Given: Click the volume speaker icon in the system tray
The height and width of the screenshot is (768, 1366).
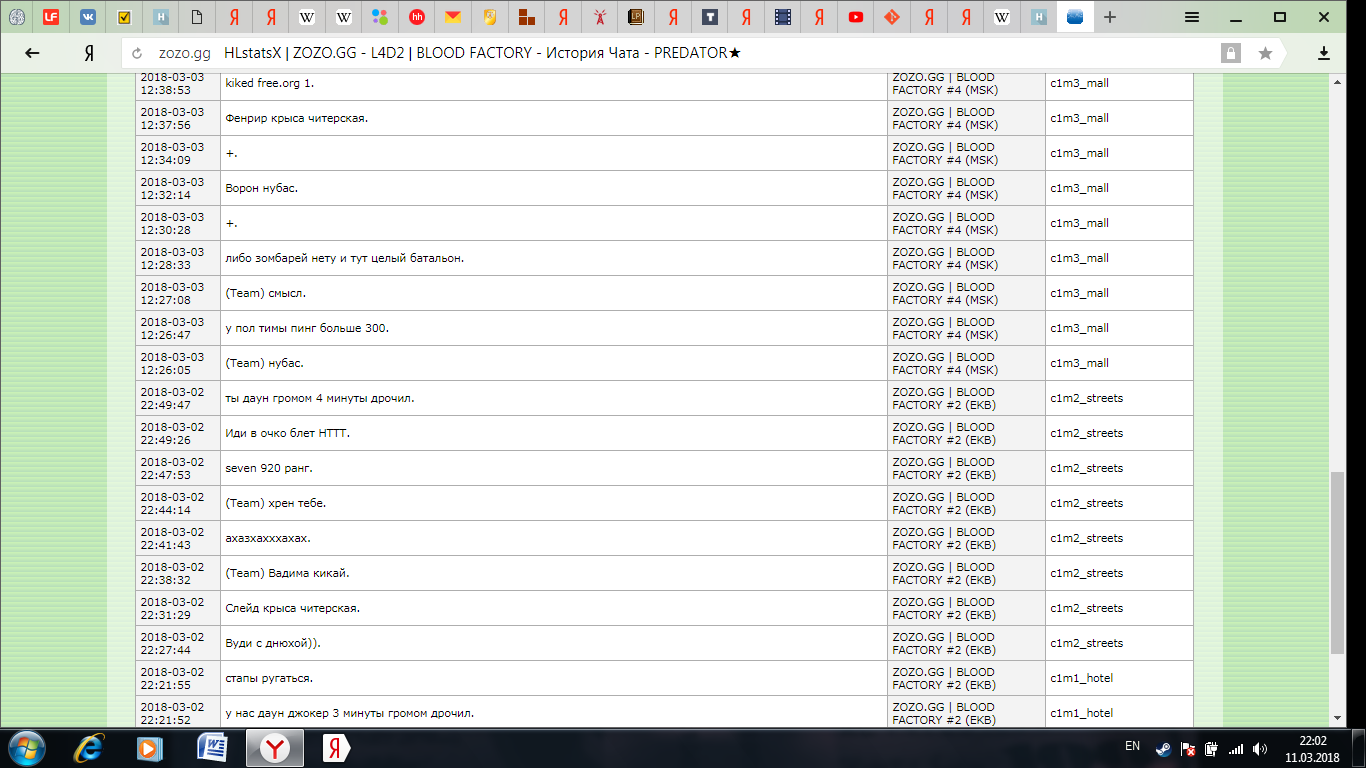Looking at the screenshot, I should point(1260,748).
